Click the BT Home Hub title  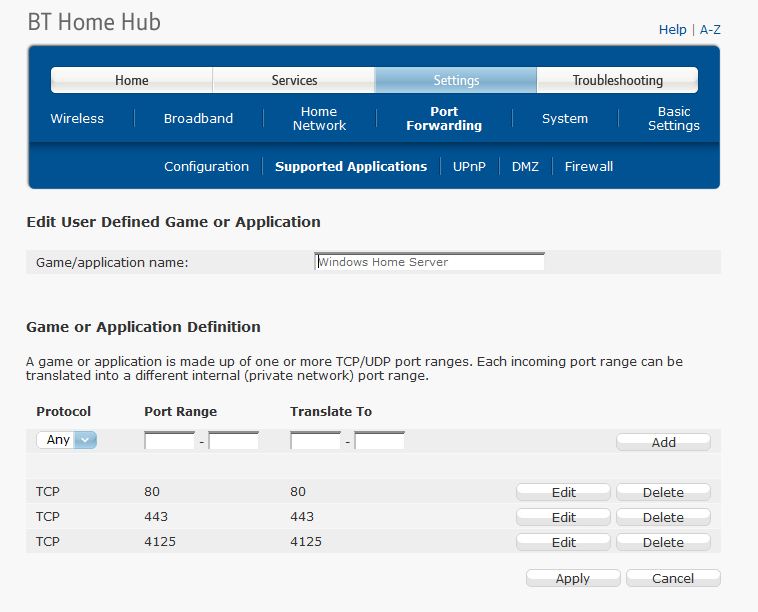point(94,22)
